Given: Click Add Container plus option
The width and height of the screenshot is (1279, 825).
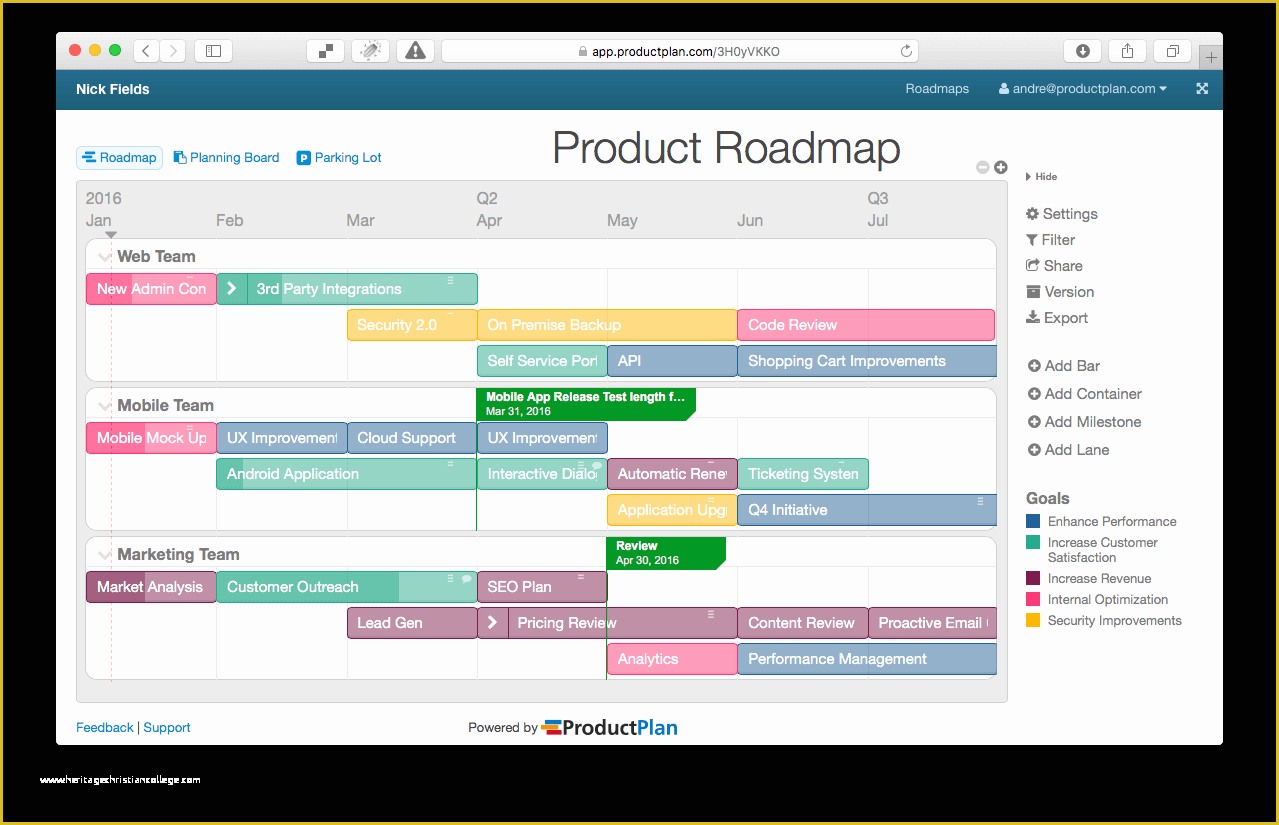Looking at the screenshot, I should [1085, 394].
